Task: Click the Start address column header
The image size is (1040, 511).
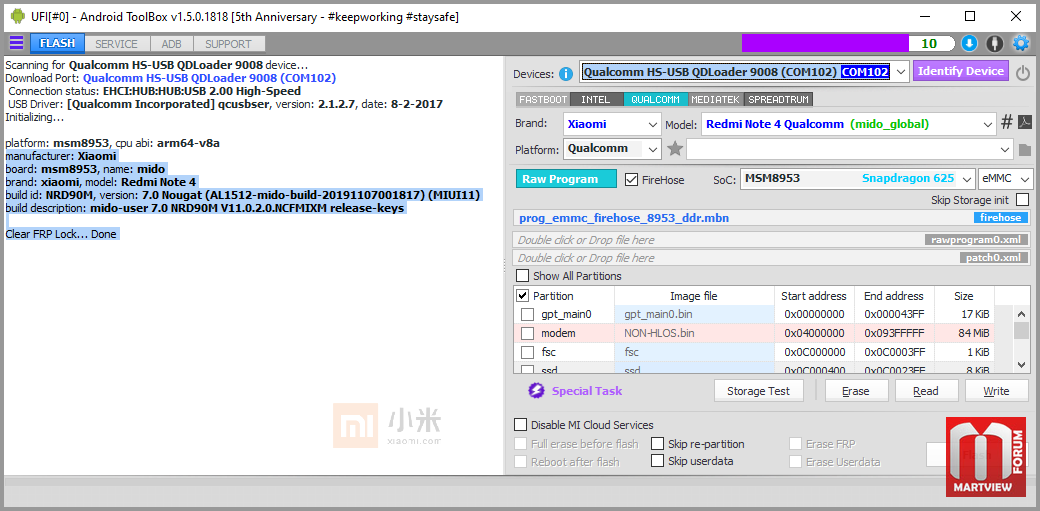Action: [814, 296]
